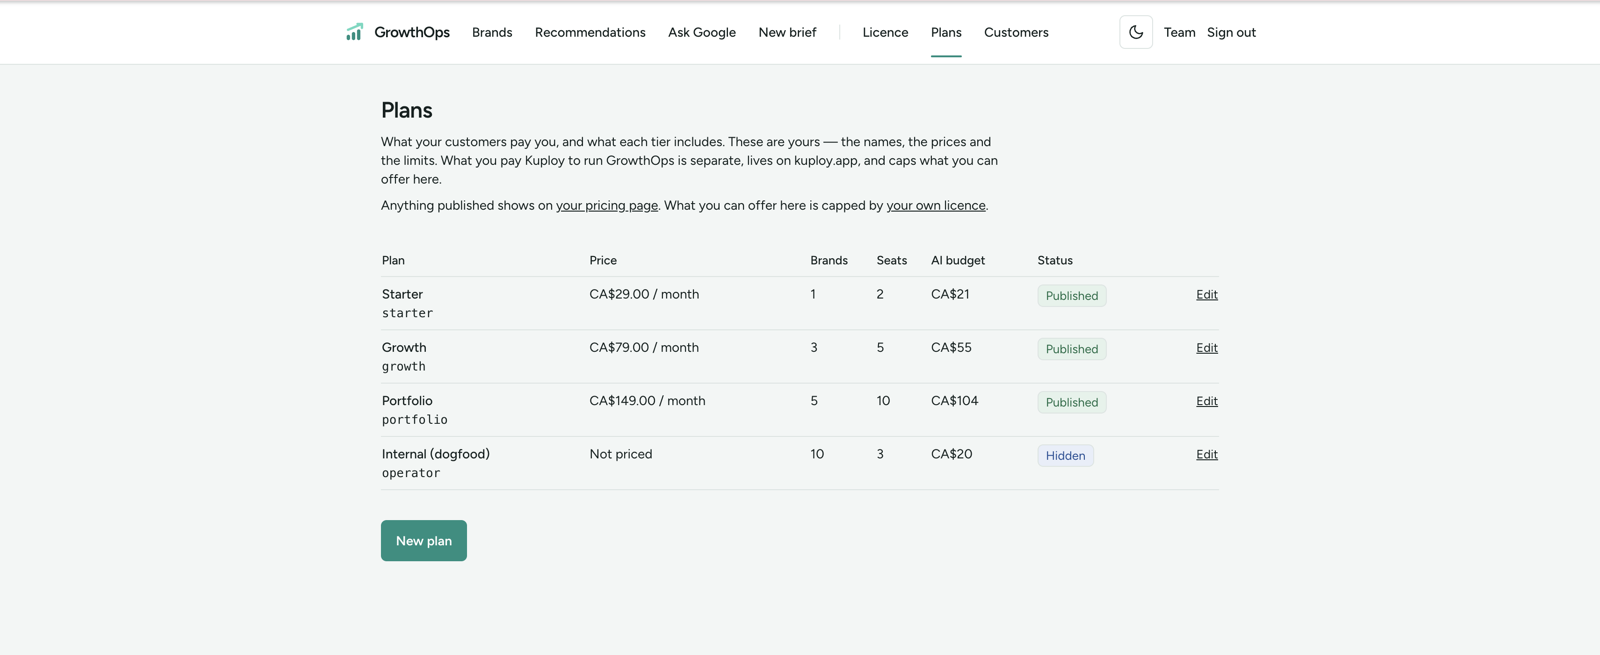Click the Plan column header

(393, 260)
